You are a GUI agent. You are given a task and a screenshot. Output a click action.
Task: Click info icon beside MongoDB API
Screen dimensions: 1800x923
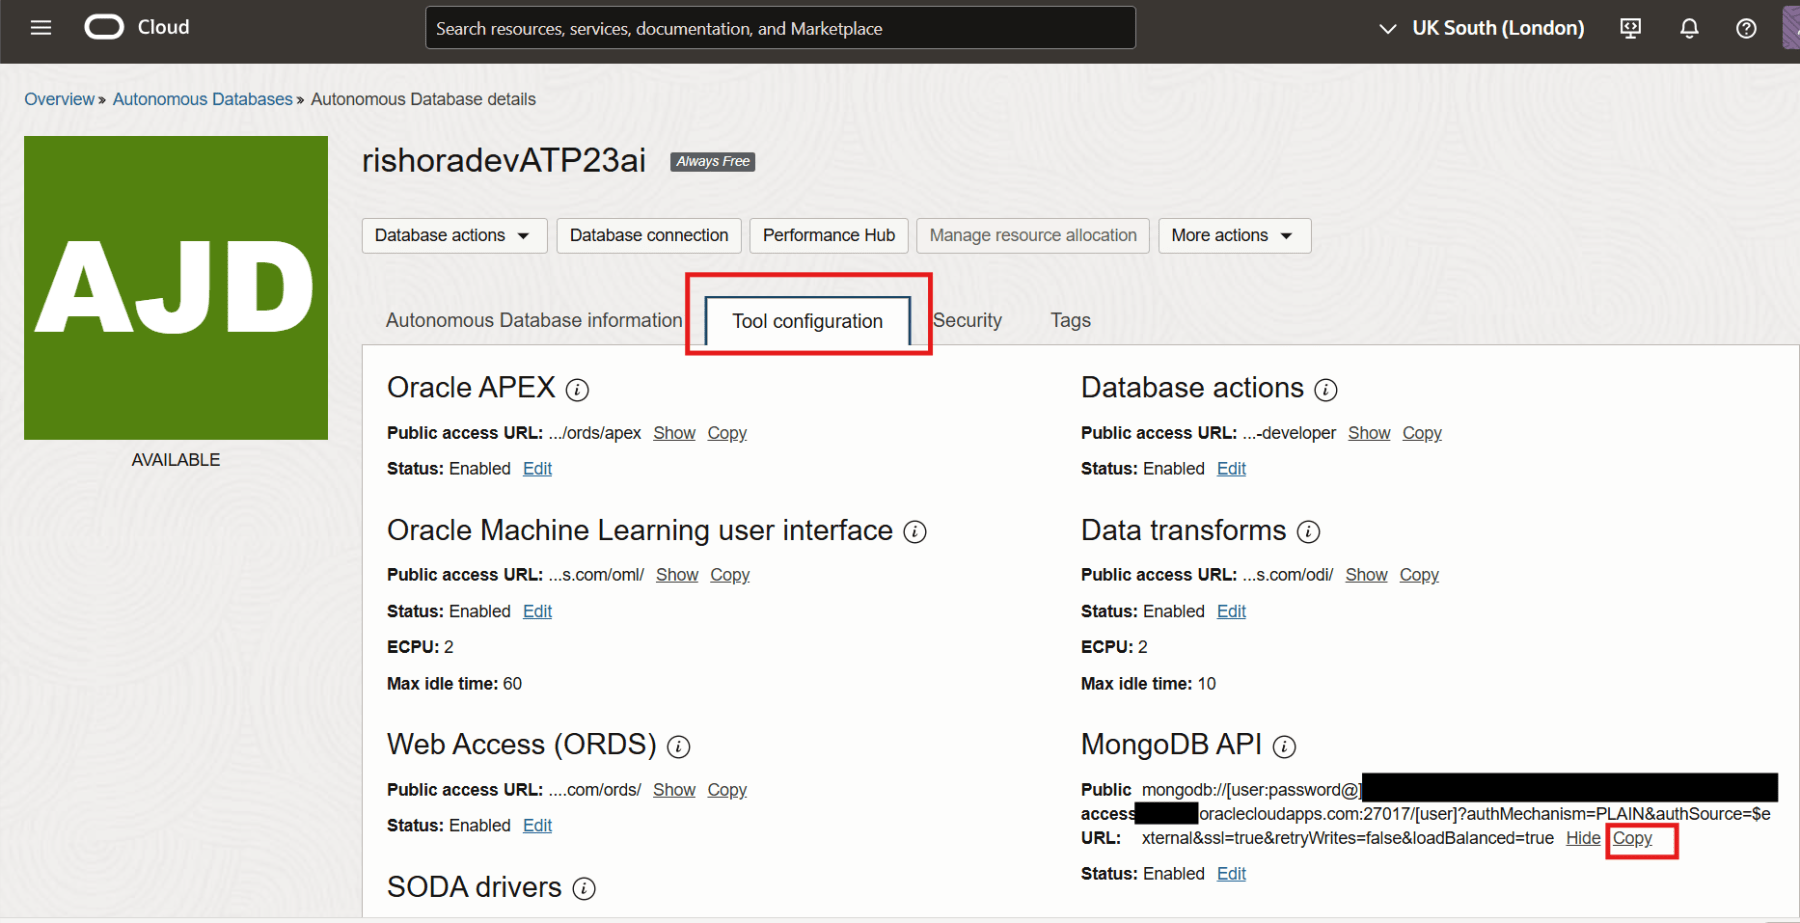click(1284, 747)
